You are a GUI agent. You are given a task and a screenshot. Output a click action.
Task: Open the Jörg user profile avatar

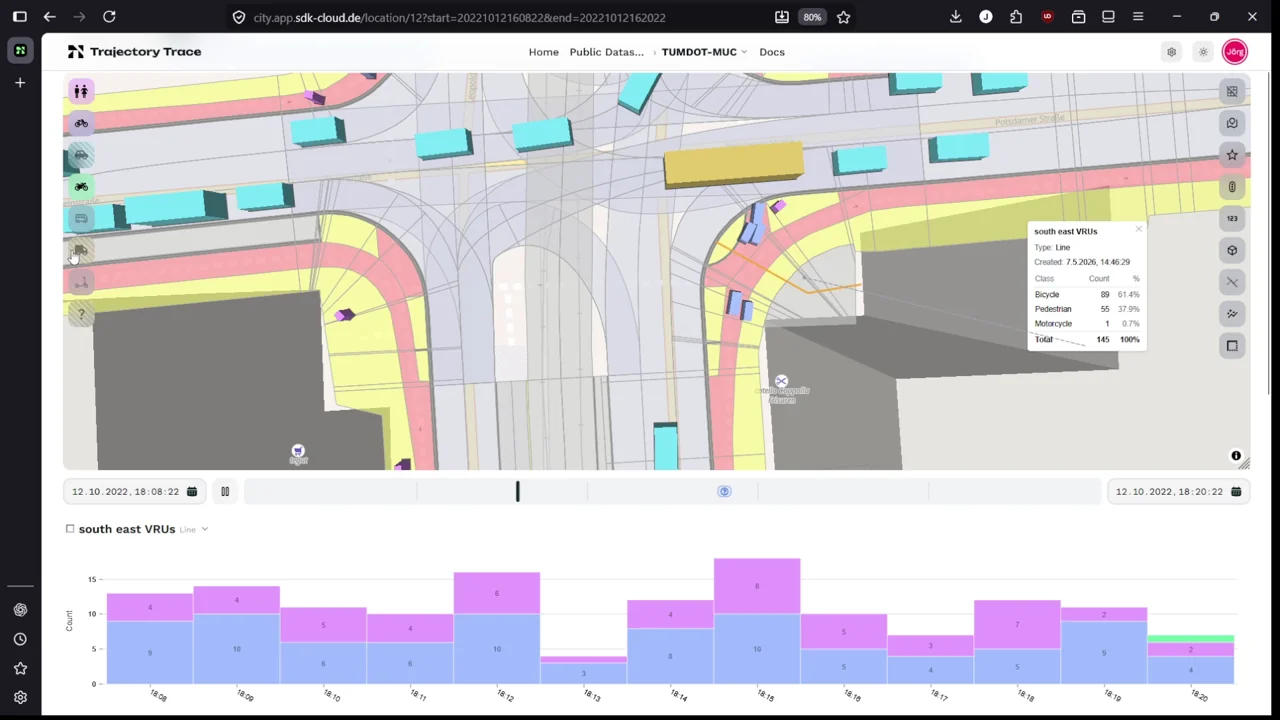(1235, 52)
